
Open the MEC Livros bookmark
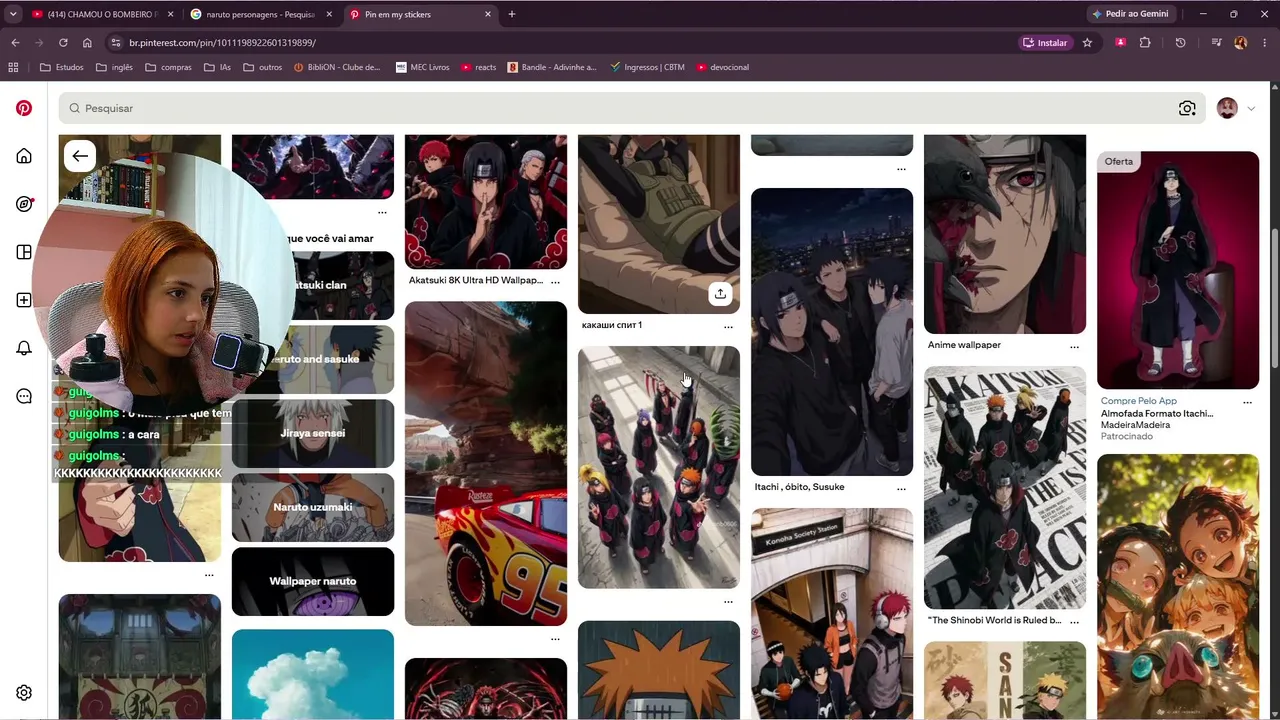point(422,67)
